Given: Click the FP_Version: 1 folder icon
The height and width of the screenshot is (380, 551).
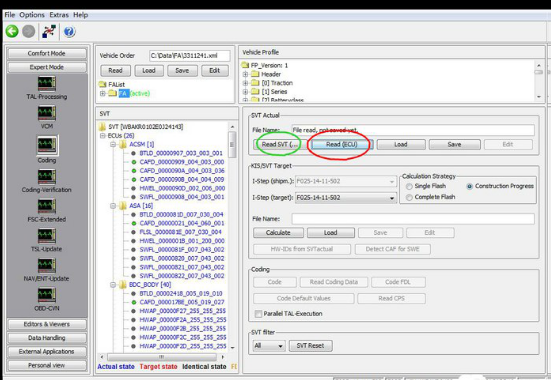Looking at the screenshot, I should [245, 65].
